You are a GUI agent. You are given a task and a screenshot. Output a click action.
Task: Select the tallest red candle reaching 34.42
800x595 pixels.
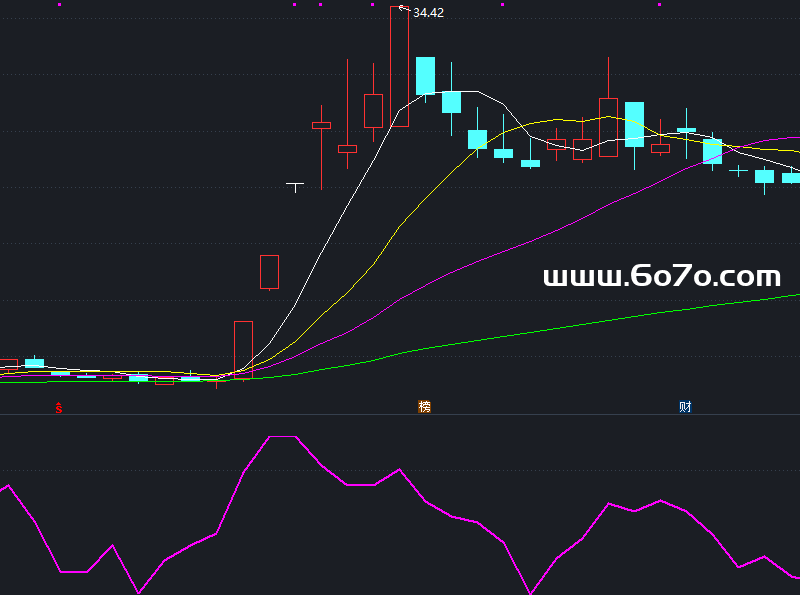pos(399,67)
